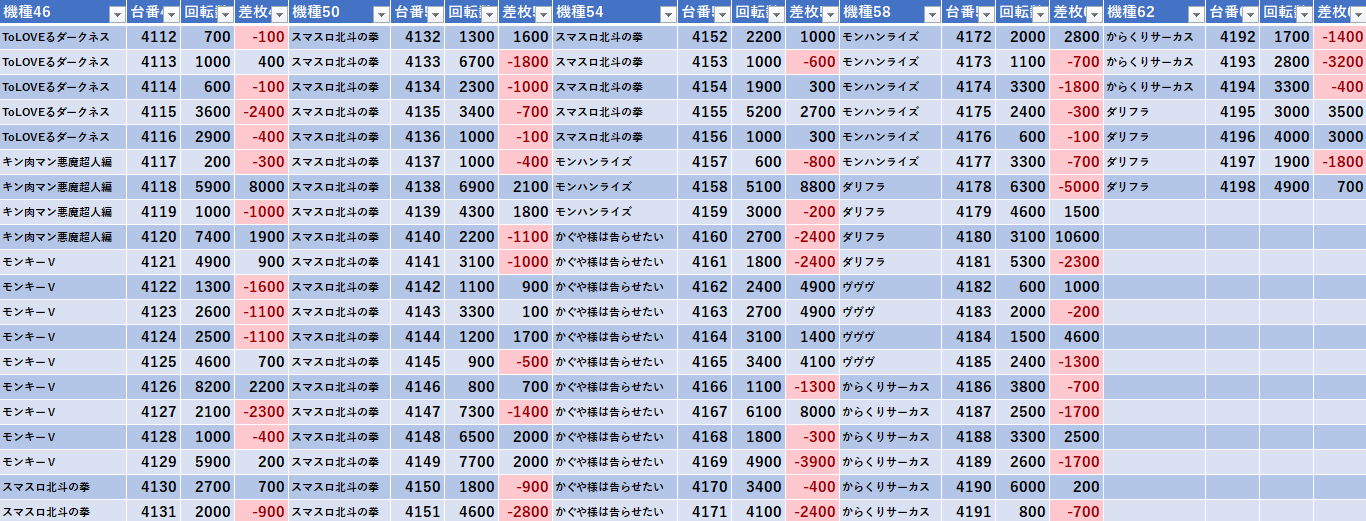Select the 8200 rotation count cell
This screenshot has width=1366, height=521.
(x=208, y=387)
